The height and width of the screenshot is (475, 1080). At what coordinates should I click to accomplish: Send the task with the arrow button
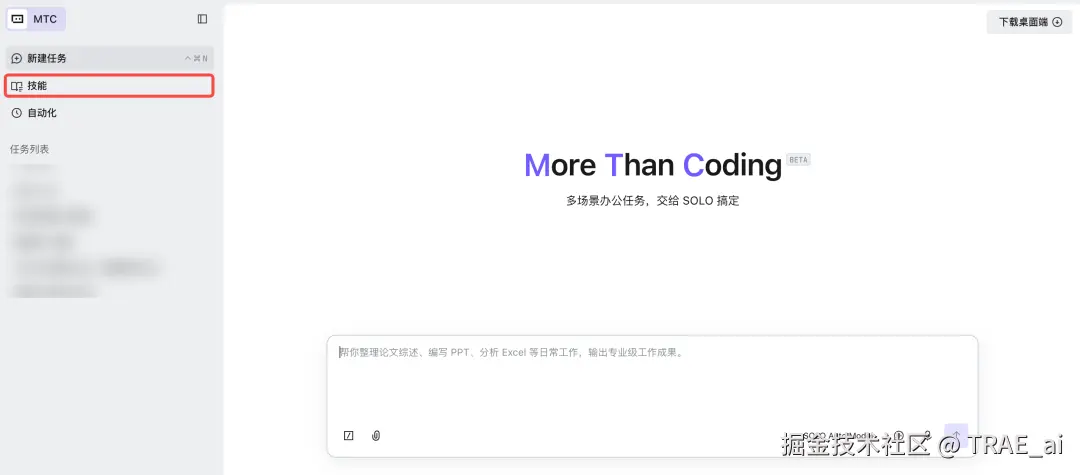click(x=956, y=435)
